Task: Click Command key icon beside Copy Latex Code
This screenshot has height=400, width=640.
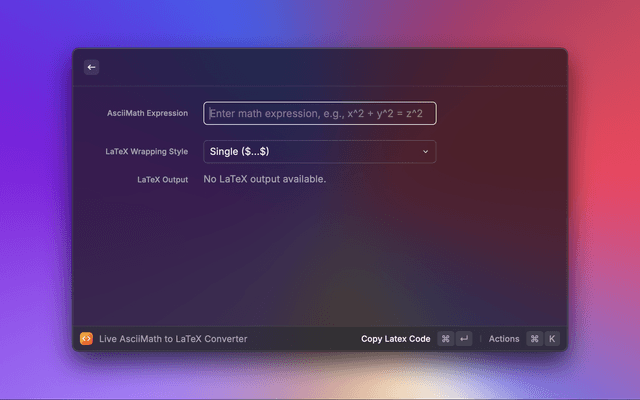Action: [445, 339]
